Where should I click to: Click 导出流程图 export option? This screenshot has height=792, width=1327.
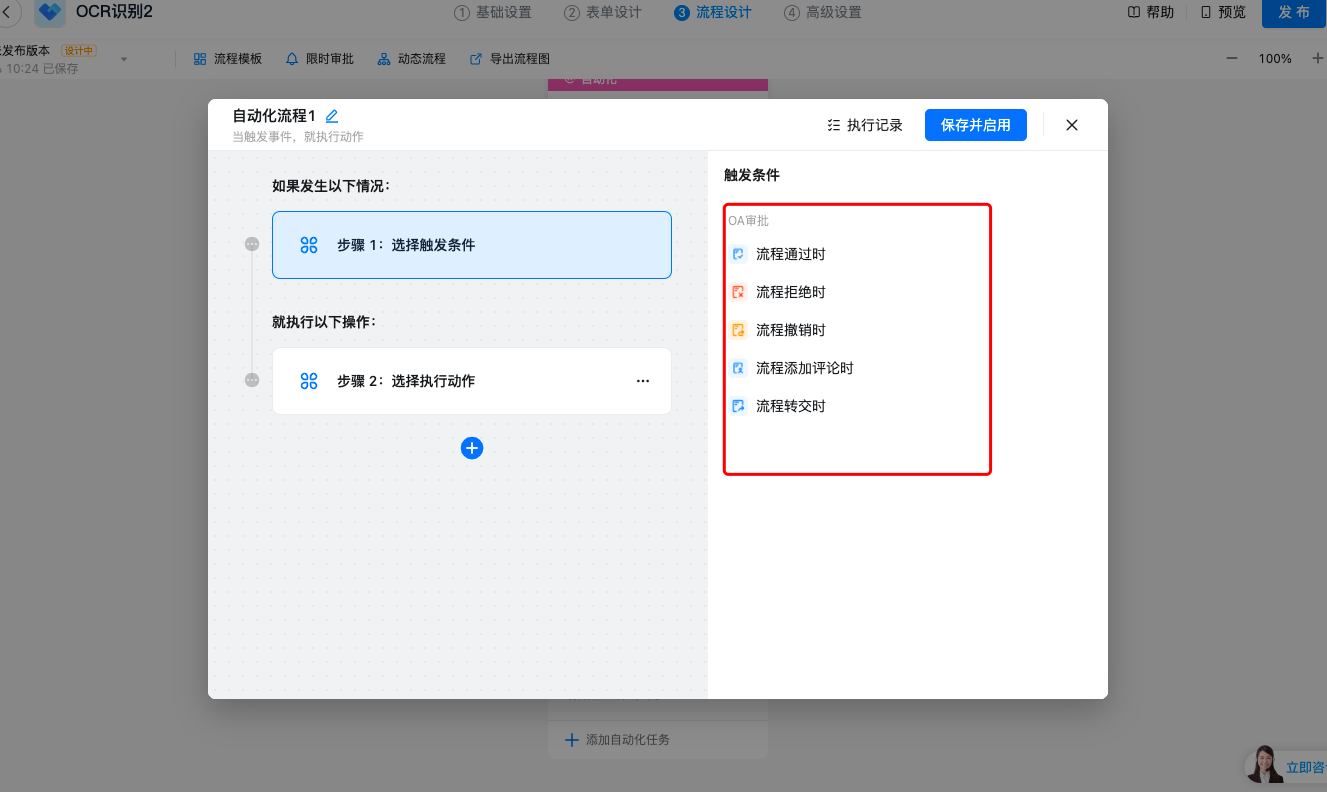pyautogui.click(x=510, y=59)
